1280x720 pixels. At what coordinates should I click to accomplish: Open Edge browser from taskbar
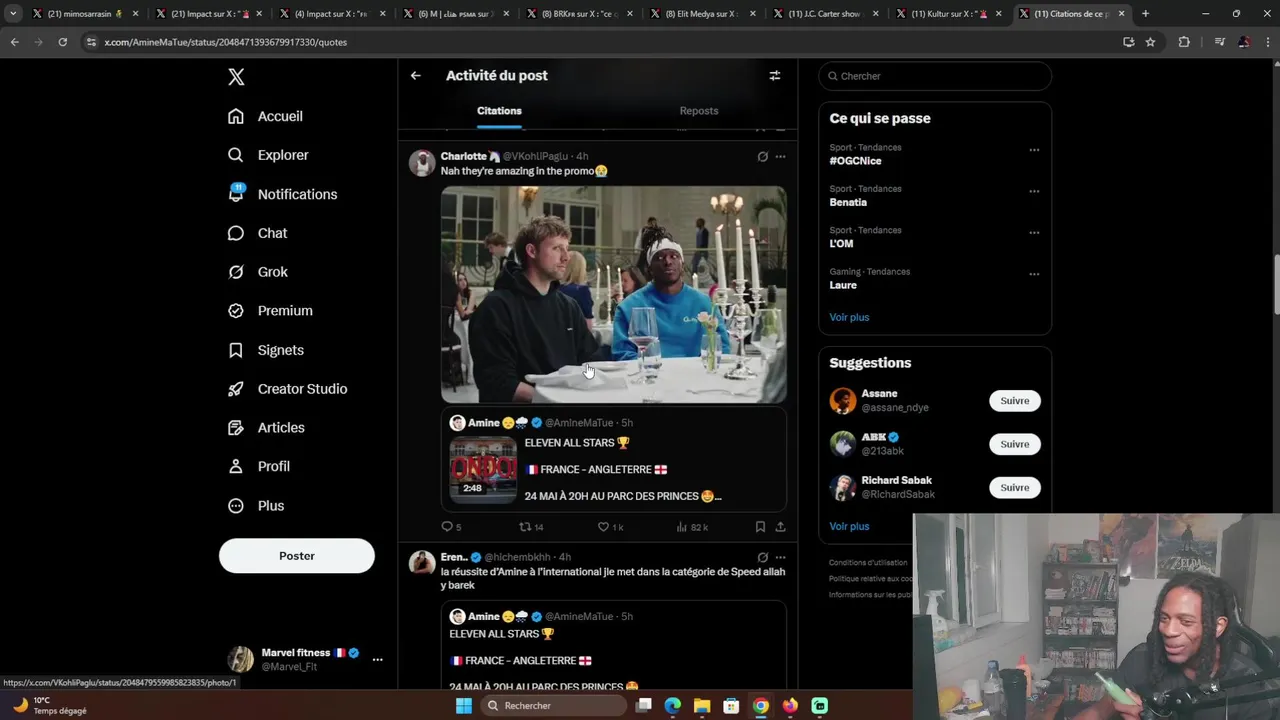(x=673, y=705)
